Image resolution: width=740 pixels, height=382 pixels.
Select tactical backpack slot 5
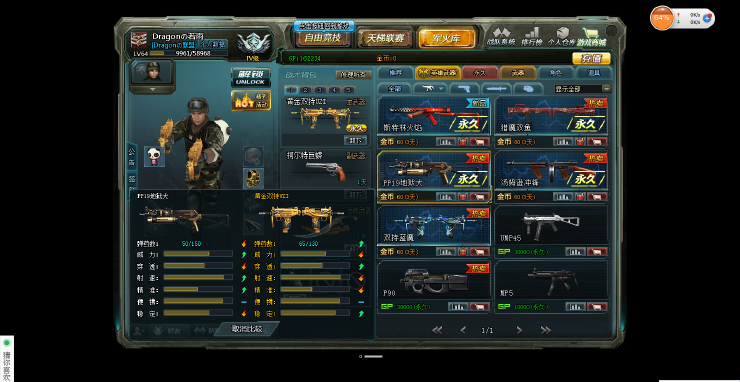349,90
